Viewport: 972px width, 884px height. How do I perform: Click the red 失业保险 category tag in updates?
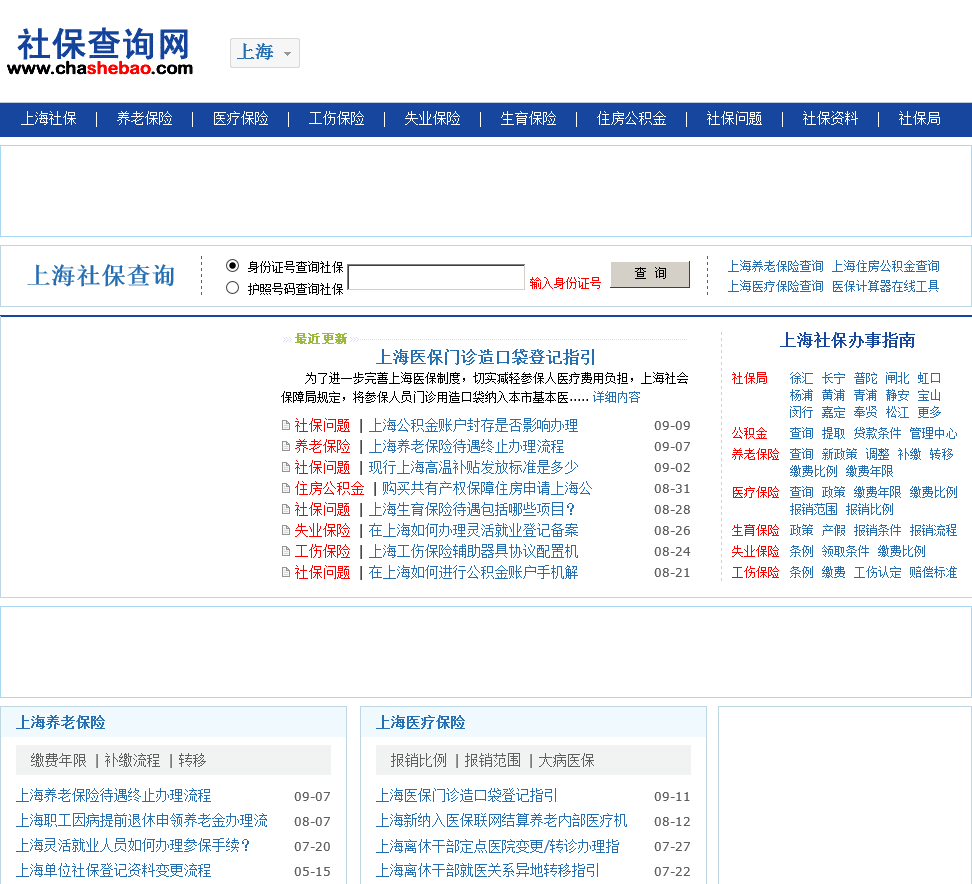pos(322,531)
